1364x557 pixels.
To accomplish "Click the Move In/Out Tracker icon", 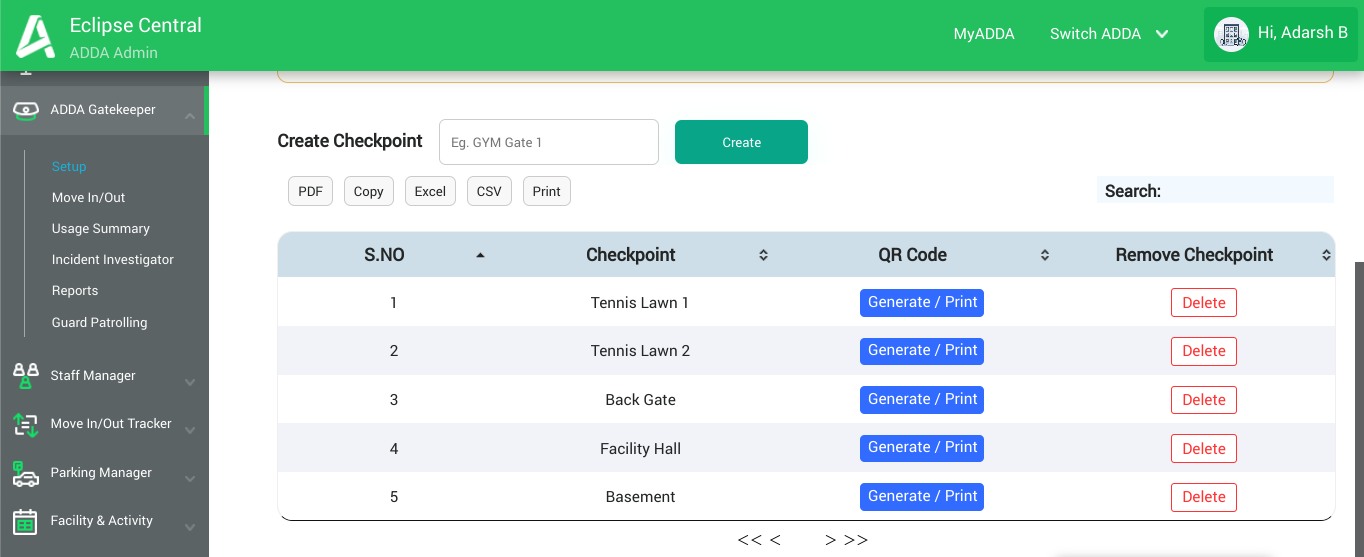I will tap(26, 424).
